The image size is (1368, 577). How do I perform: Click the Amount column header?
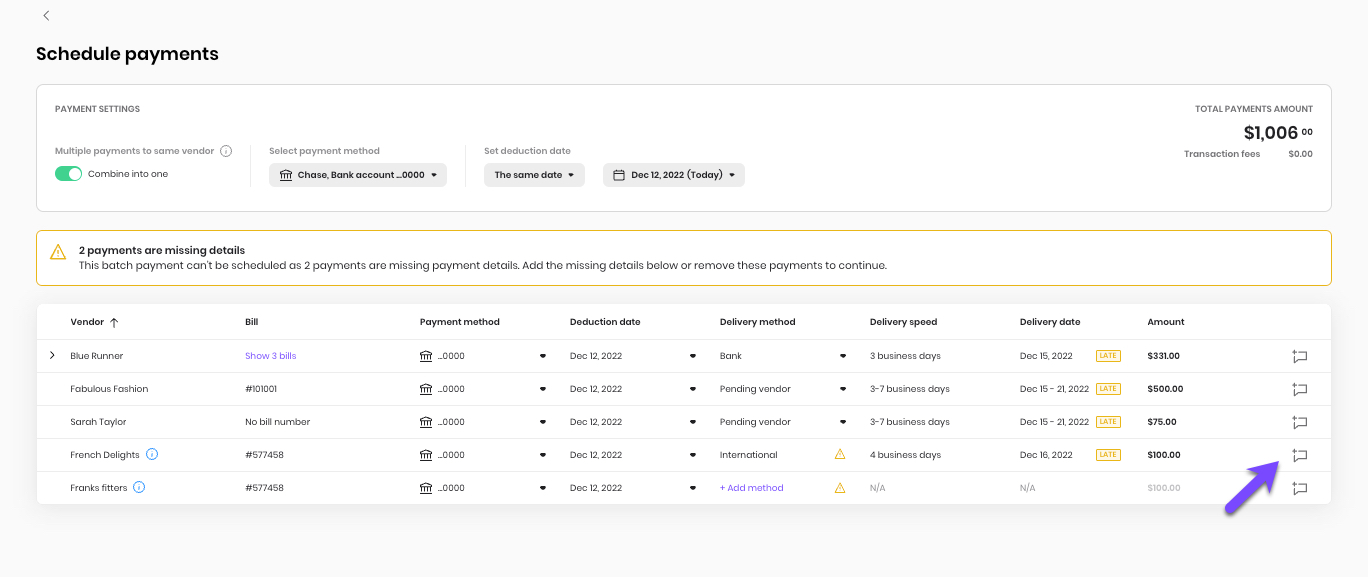coord(1166,322)
